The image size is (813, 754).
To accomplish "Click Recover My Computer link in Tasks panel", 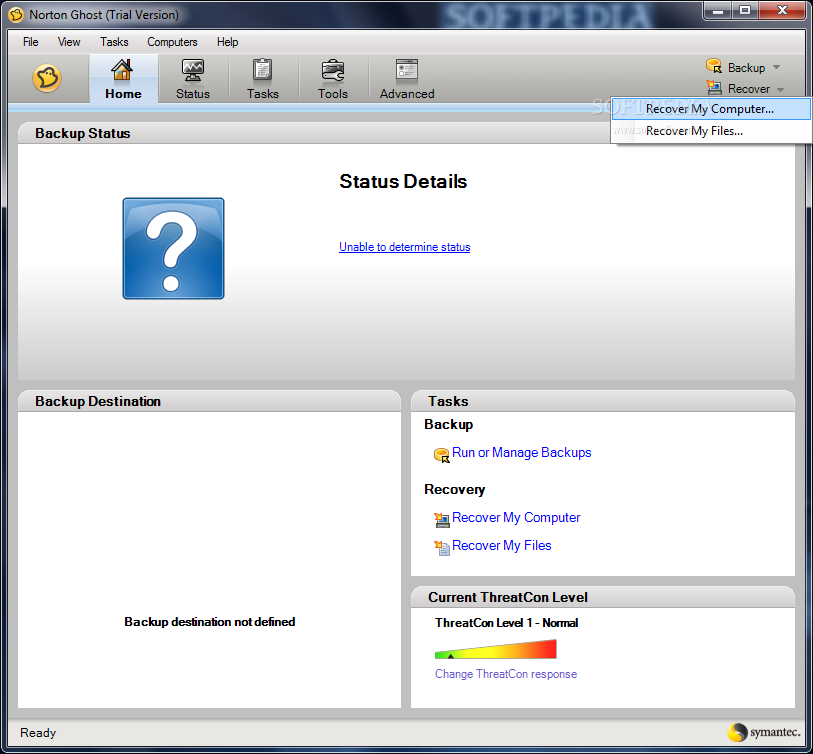I will [516, 518].
